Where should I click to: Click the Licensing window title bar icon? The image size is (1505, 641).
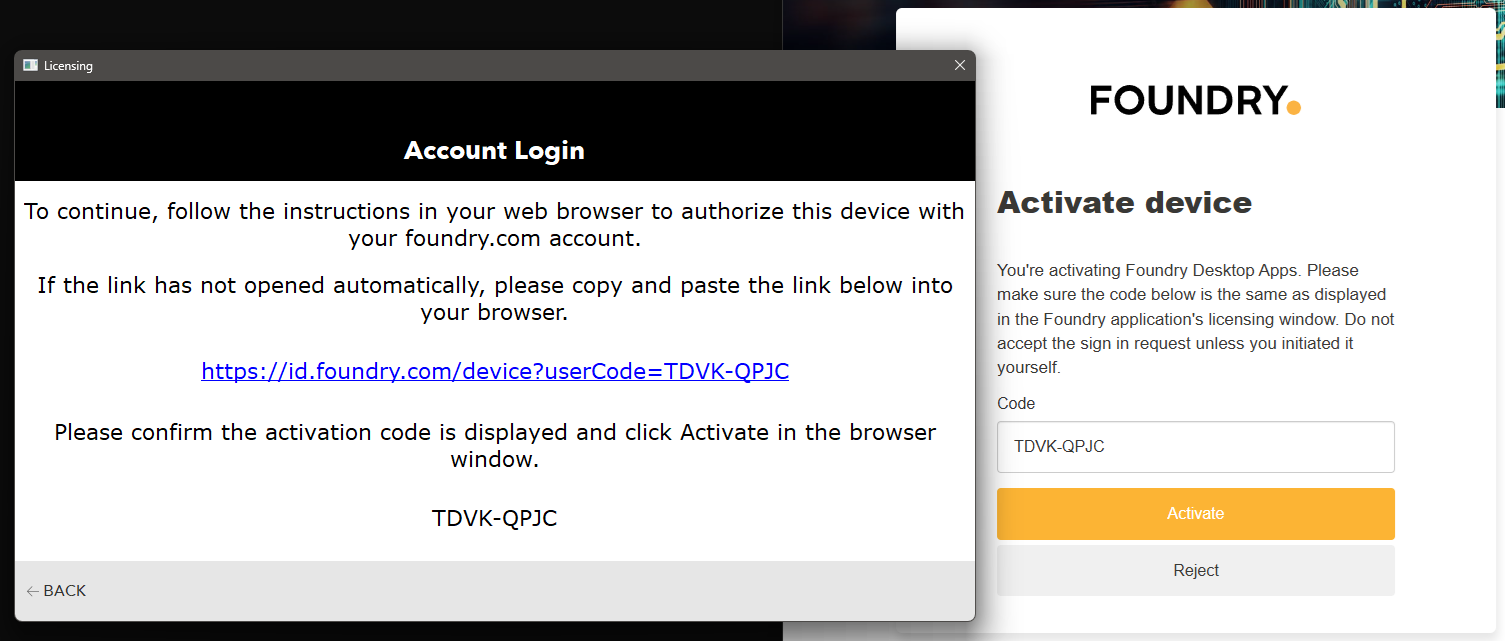click(x=30, y=65)
